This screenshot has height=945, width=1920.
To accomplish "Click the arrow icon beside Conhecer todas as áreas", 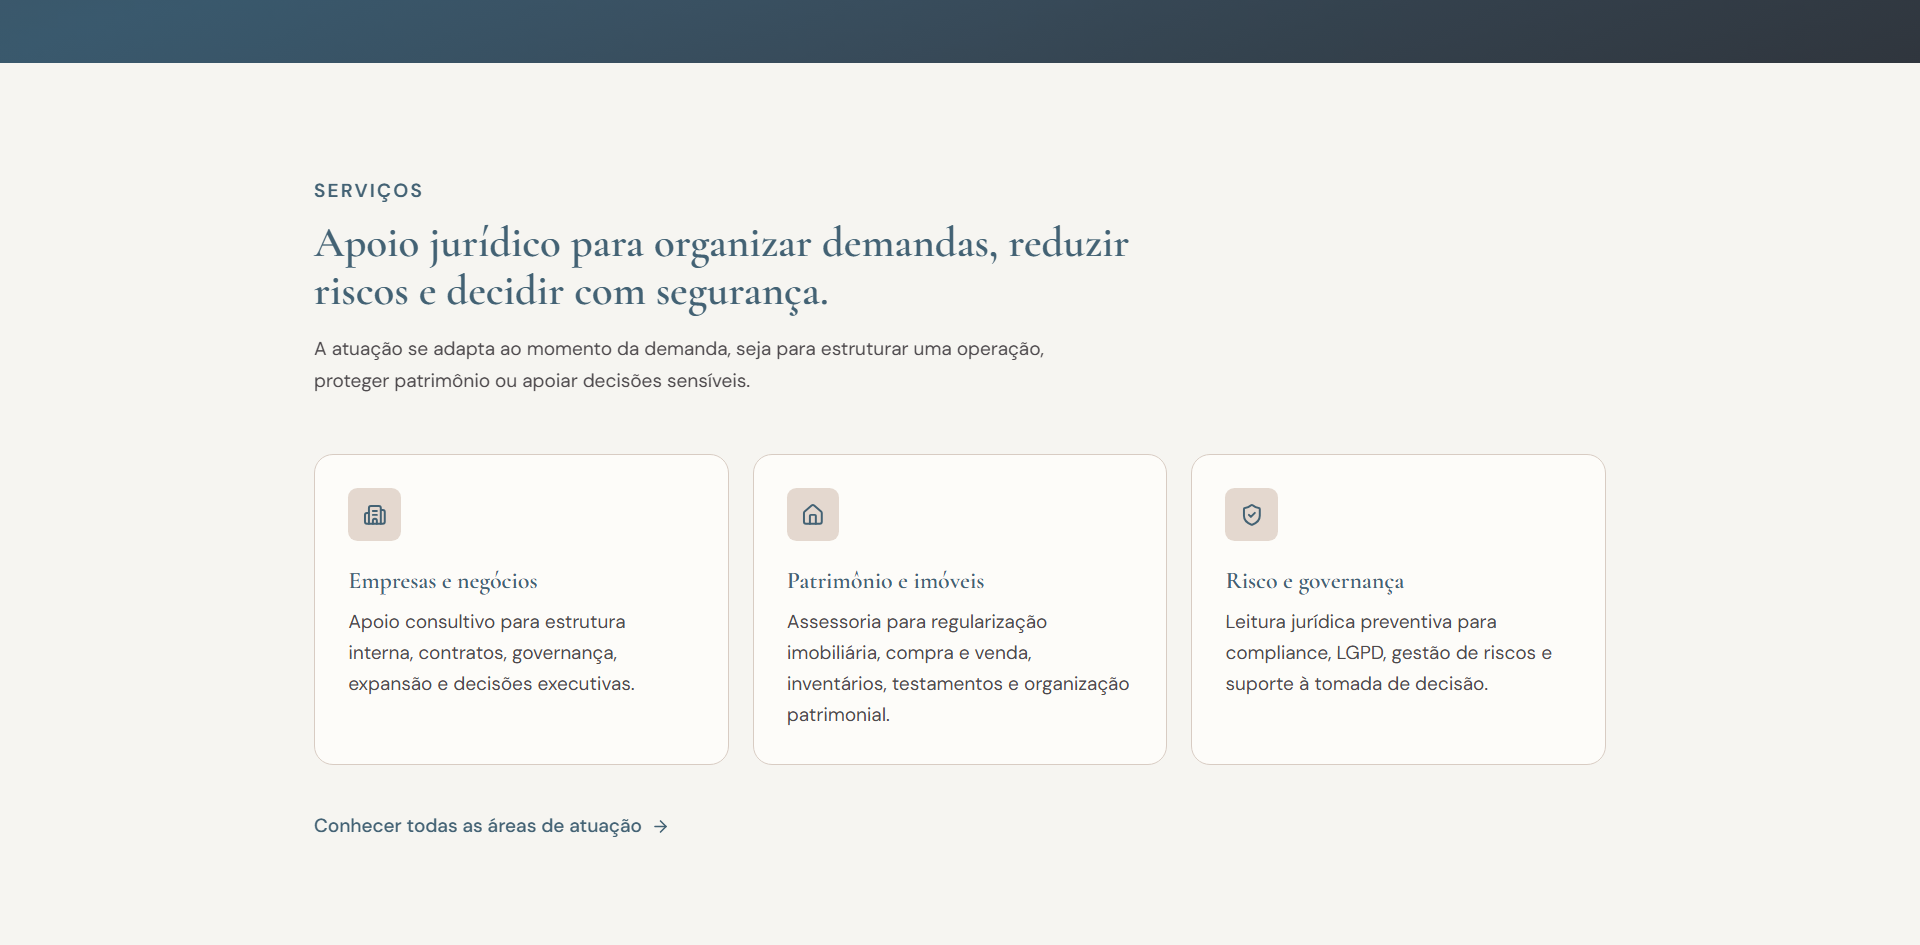I will 661,826.
